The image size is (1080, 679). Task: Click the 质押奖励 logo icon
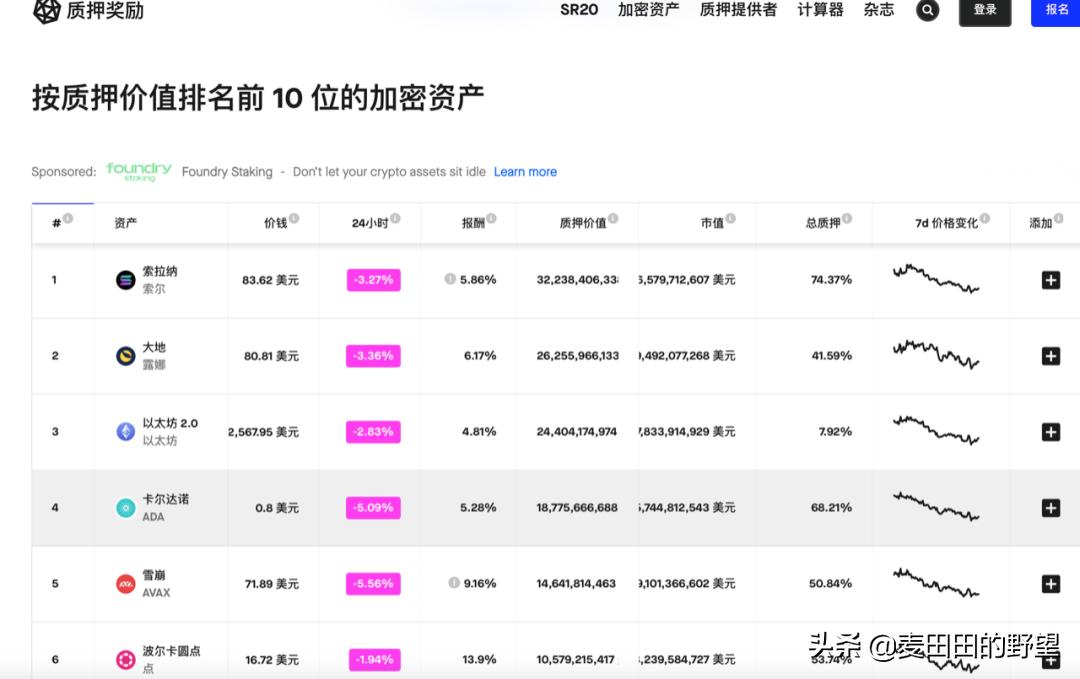click(46, 11)
